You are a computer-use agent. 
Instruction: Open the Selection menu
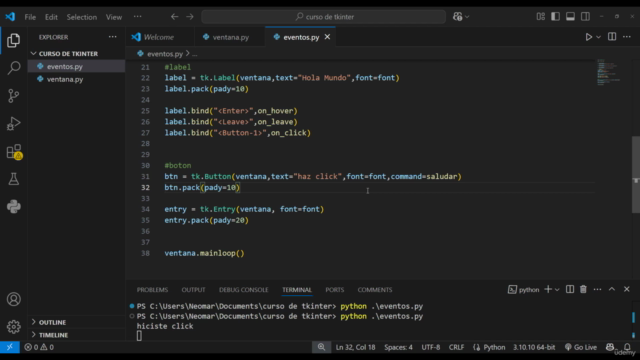(x=82, y=17)
